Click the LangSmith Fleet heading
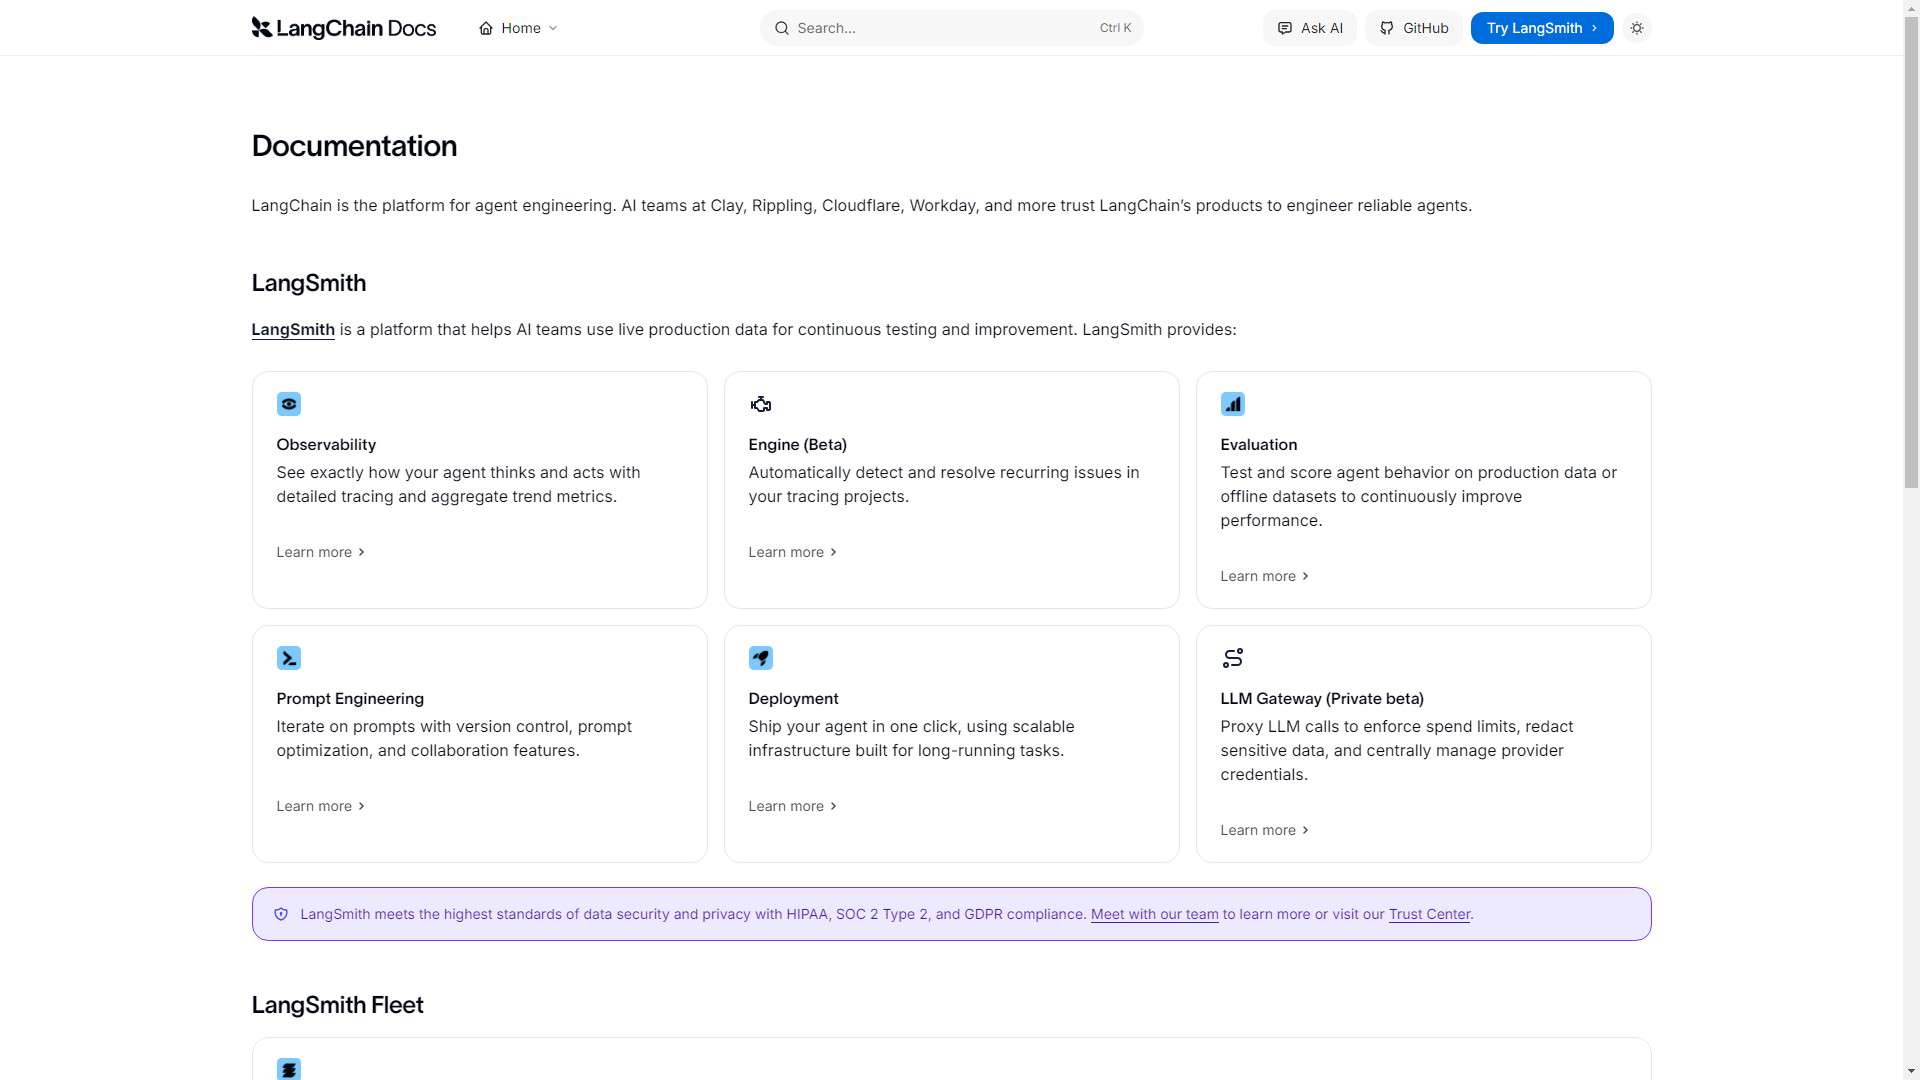Screen dimensions: 1920x1080 point(337,1005)
